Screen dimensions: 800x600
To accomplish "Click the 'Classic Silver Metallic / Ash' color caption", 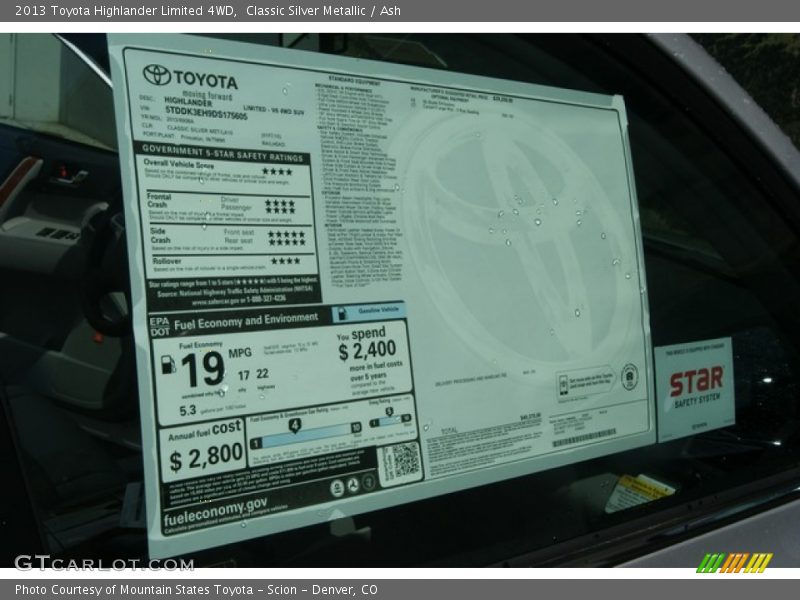I will [323, 11].
